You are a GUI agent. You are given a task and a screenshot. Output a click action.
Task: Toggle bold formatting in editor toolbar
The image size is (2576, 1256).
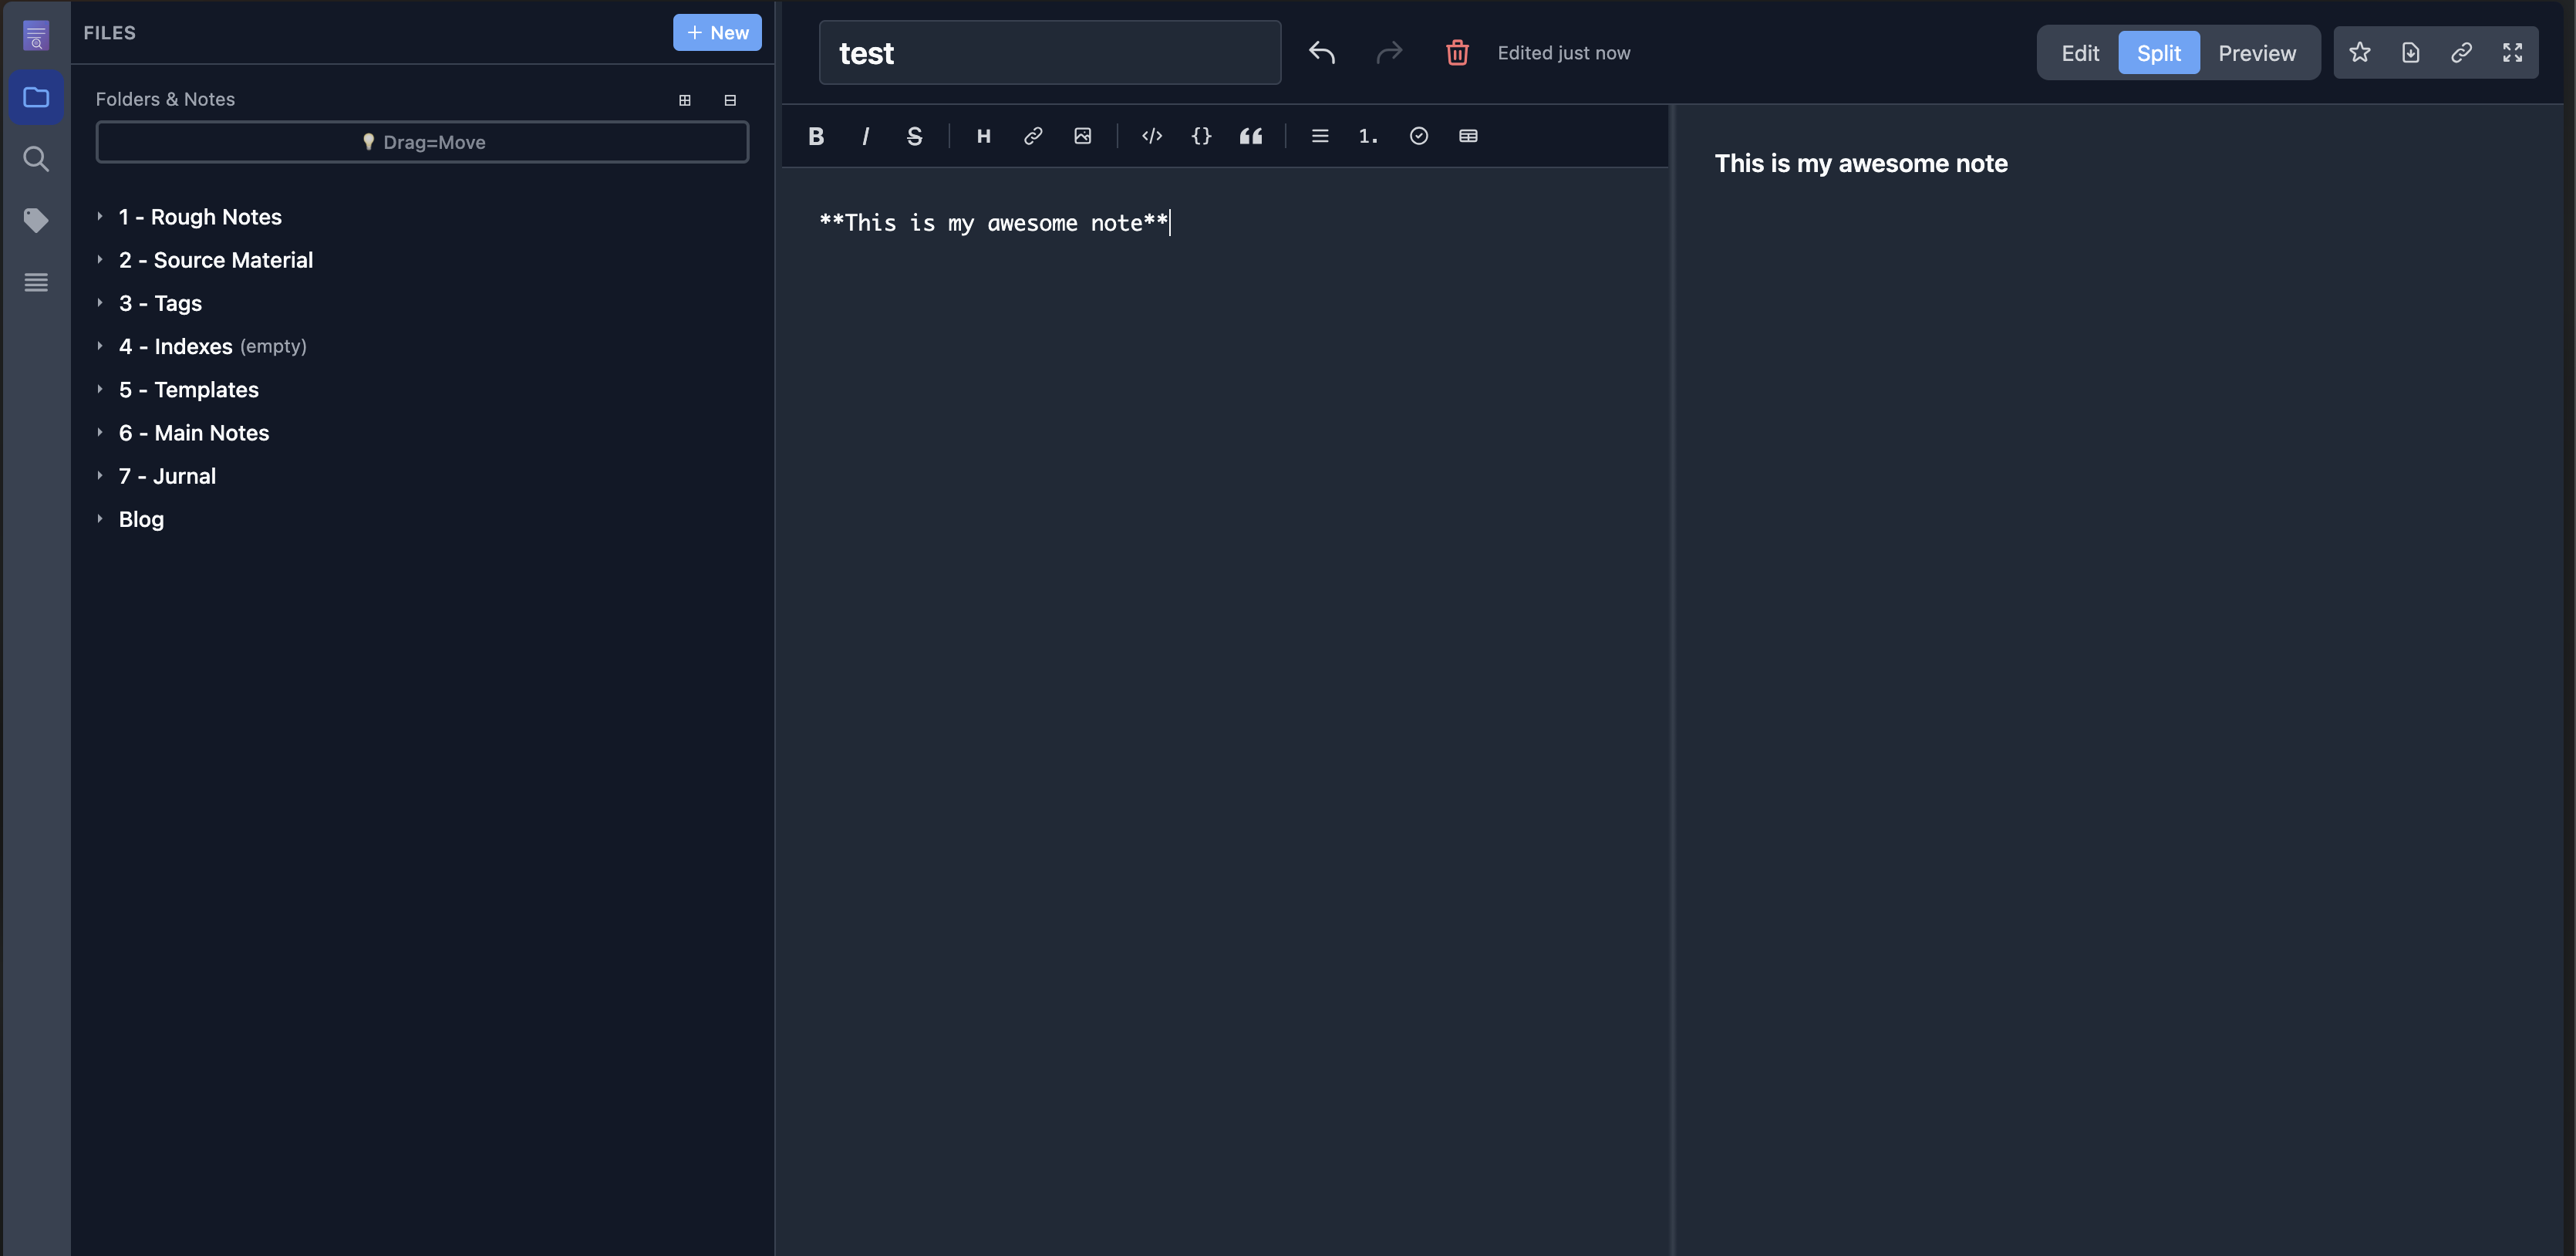click(816, 136)
